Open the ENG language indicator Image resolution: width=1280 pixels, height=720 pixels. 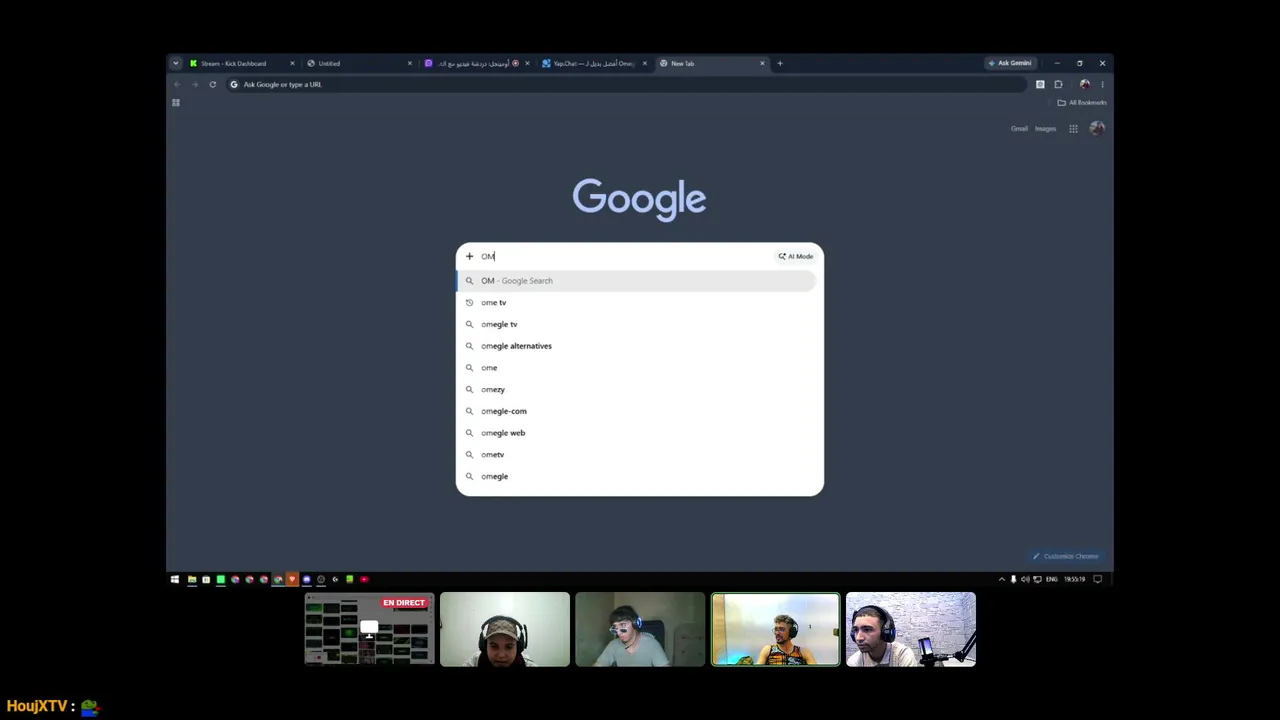click(1051, 579)
